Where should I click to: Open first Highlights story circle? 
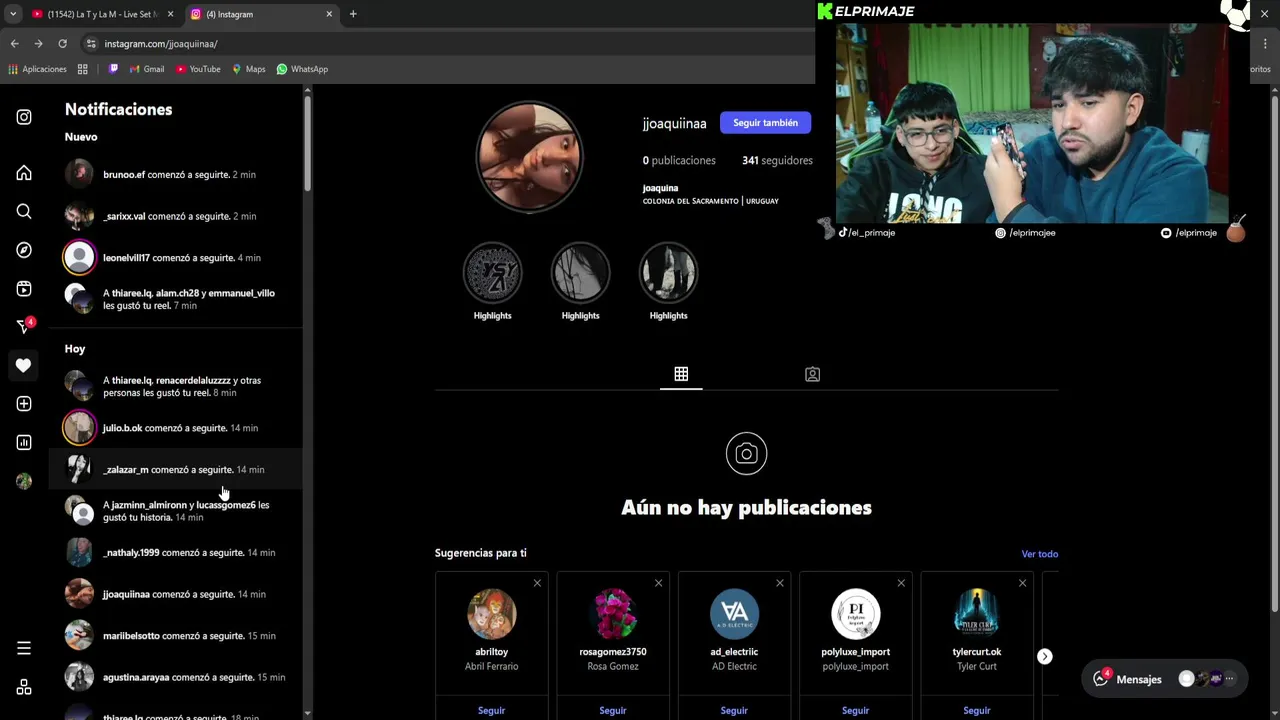tap(492, 273)
